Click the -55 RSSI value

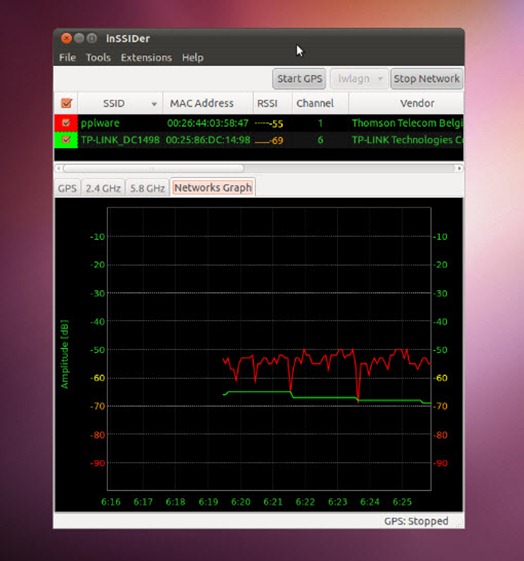click(276, 124)
